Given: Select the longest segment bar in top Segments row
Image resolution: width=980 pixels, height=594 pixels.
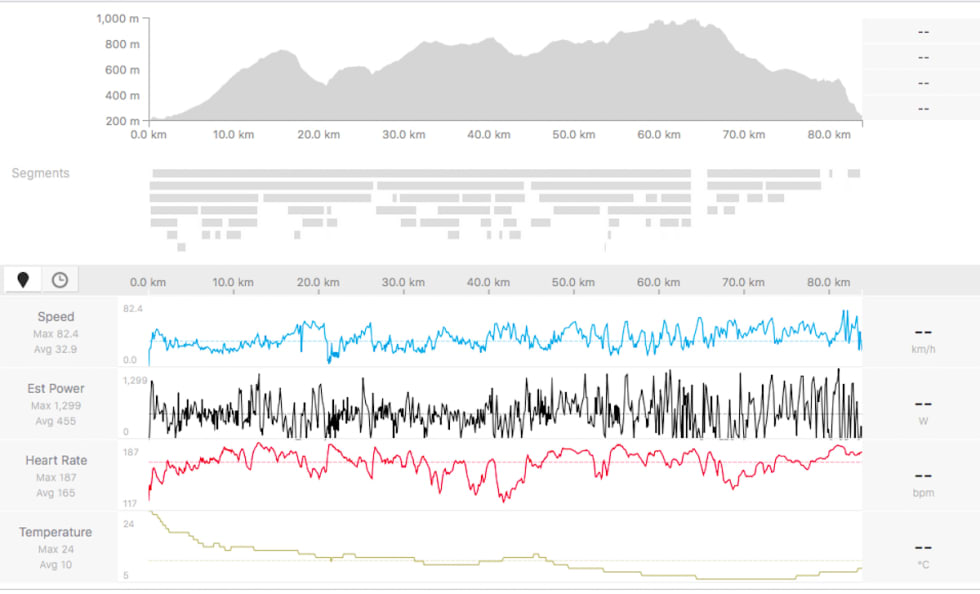Looking at the screenshot, I should coord(422,173).
